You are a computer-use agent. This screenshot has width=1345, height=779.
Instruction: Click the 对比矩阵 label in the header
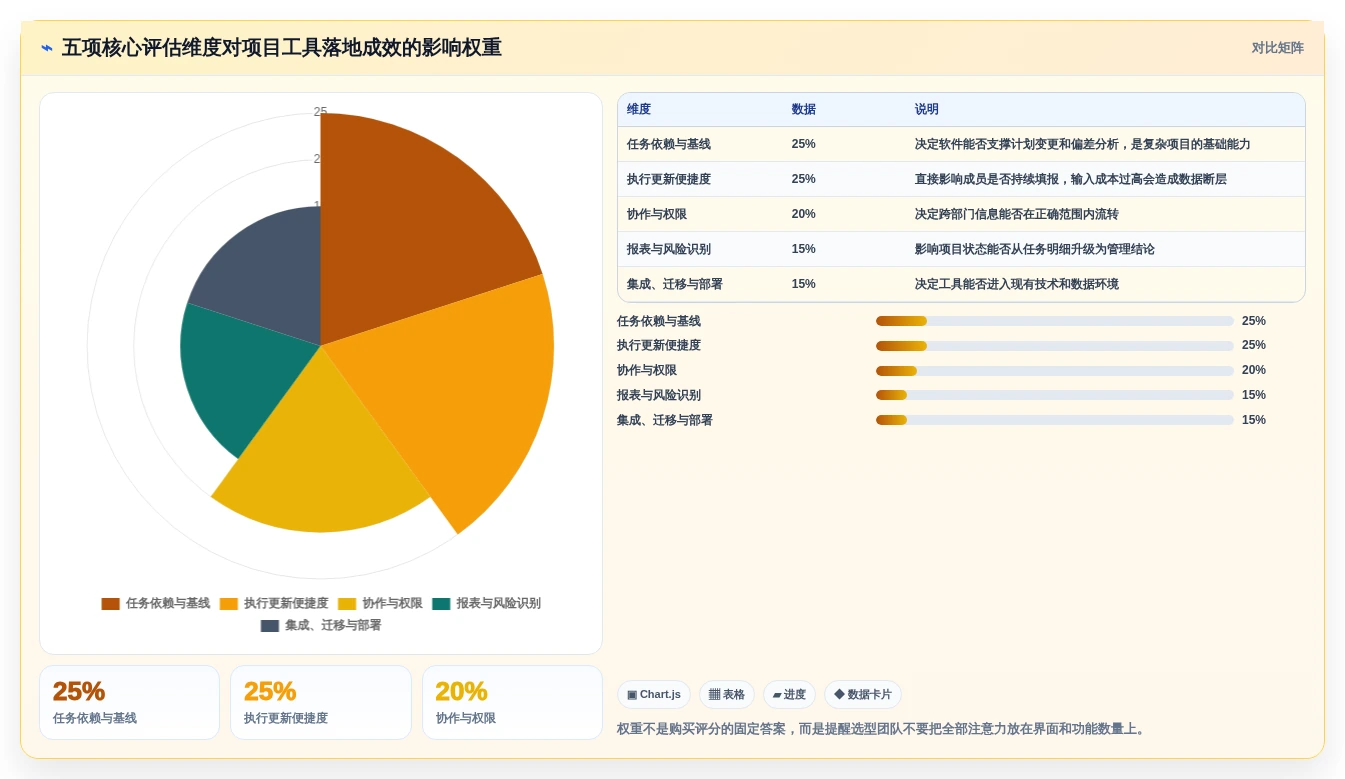coord(1277,48)
